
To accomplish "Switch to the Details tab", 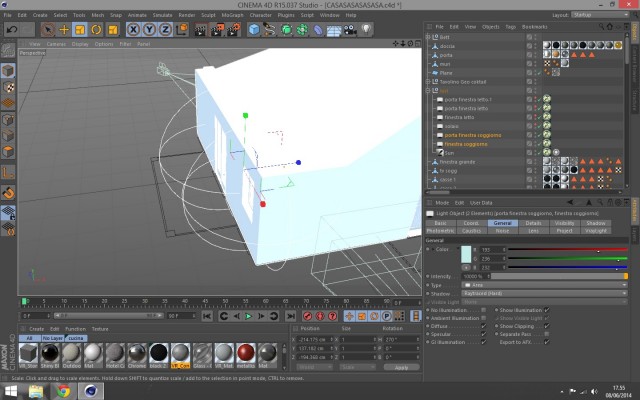I will click(x=533, y=223).
